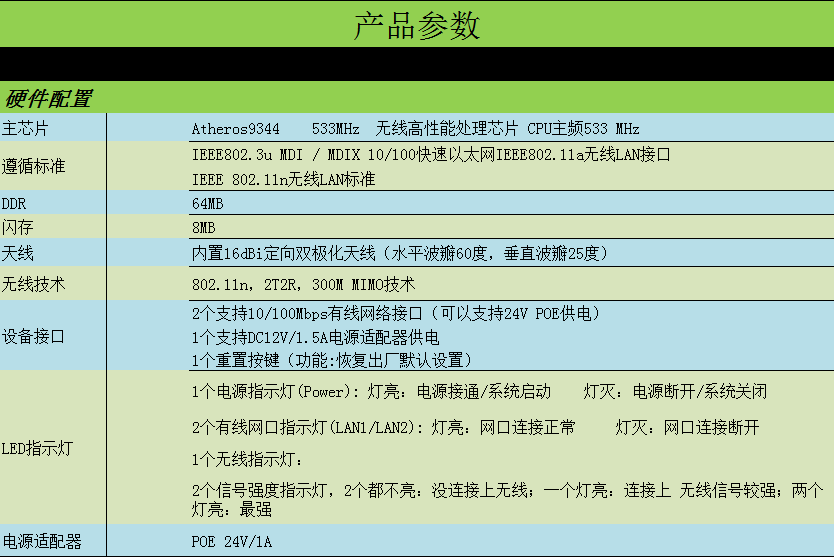Click the 遵循标准 row label

point(33,166)
